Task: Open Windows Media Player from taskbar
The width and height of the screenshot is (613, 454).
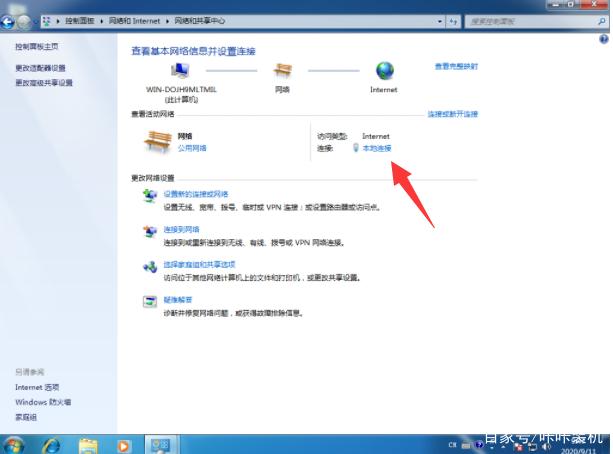Action: coord(123,446)
